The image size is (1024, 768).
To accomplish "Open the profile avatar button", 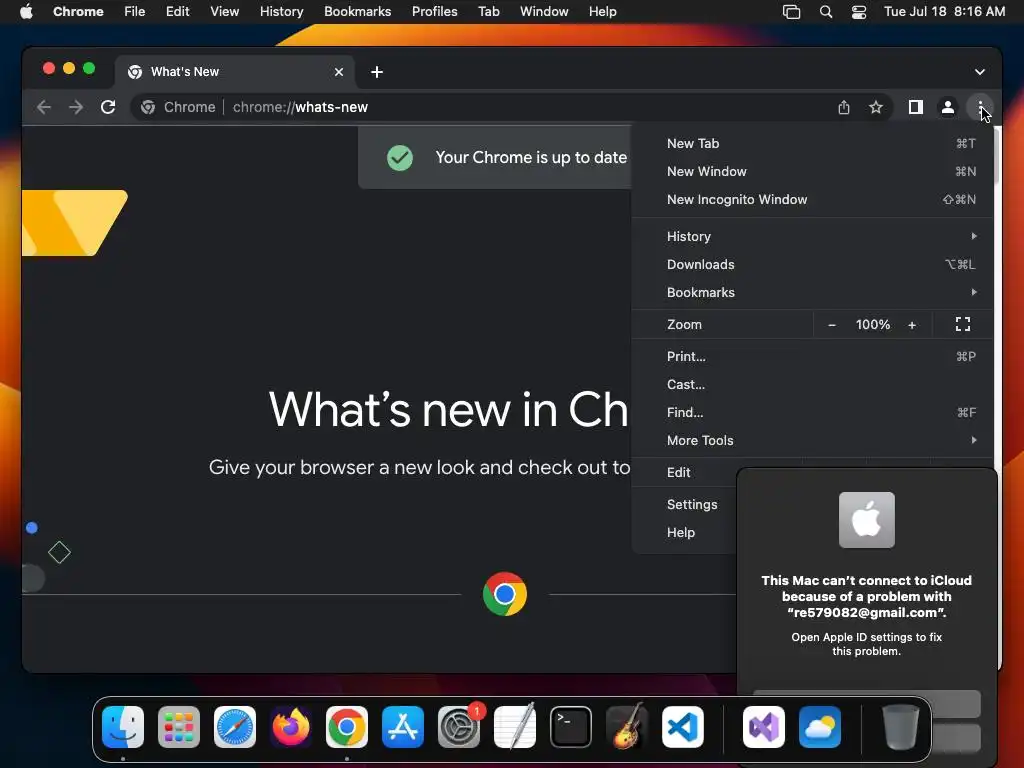I will coord(948,107).
